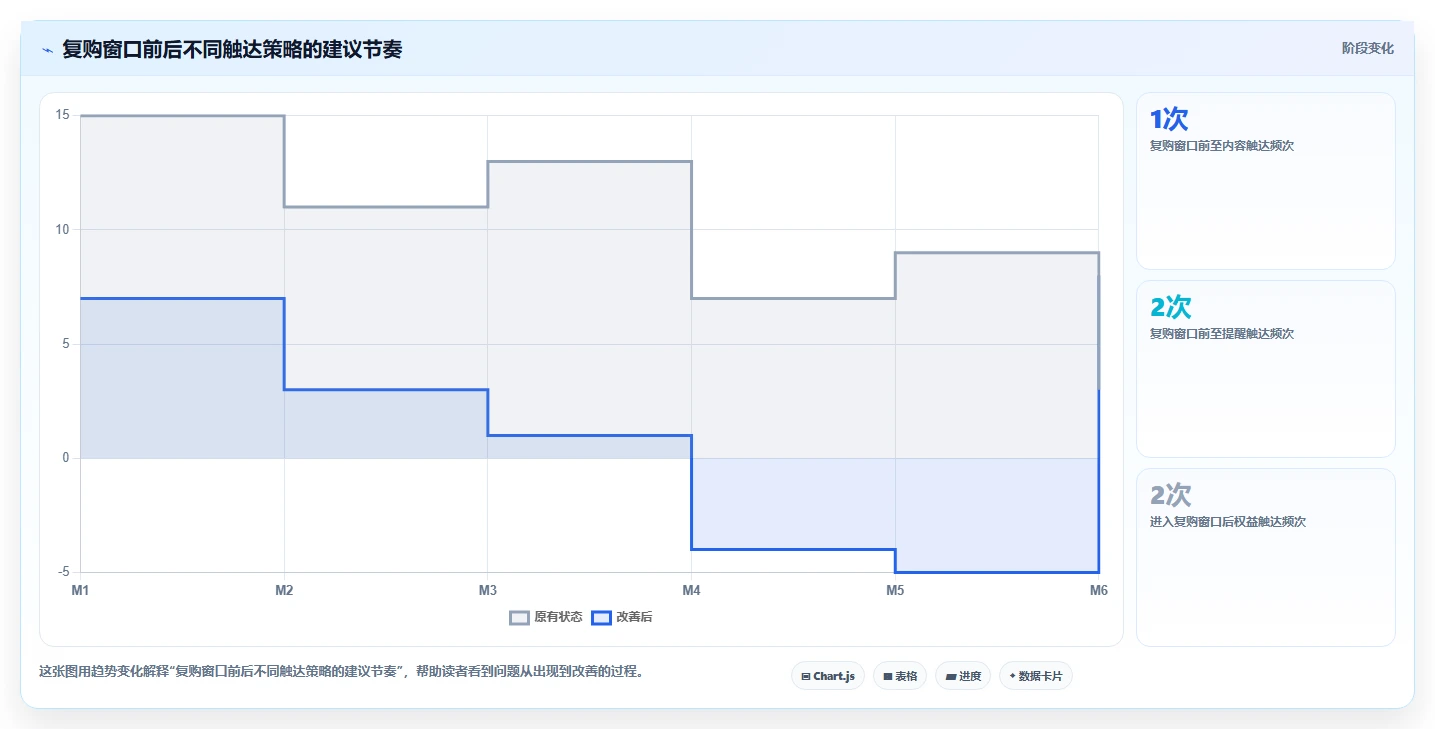The image size is (1435, 729).
Task: Click the M5 x-axis label
Action: pos(895,590)
